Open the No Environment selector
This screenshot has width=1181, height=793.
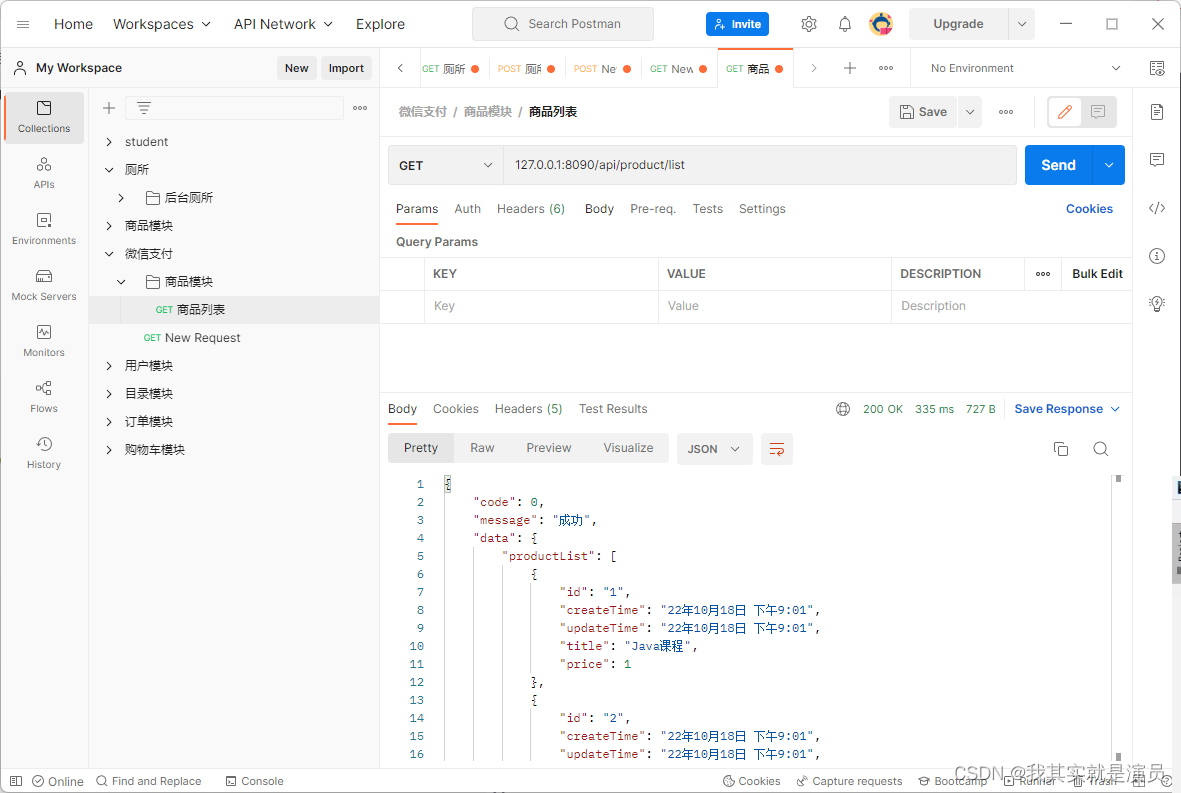1026,69
